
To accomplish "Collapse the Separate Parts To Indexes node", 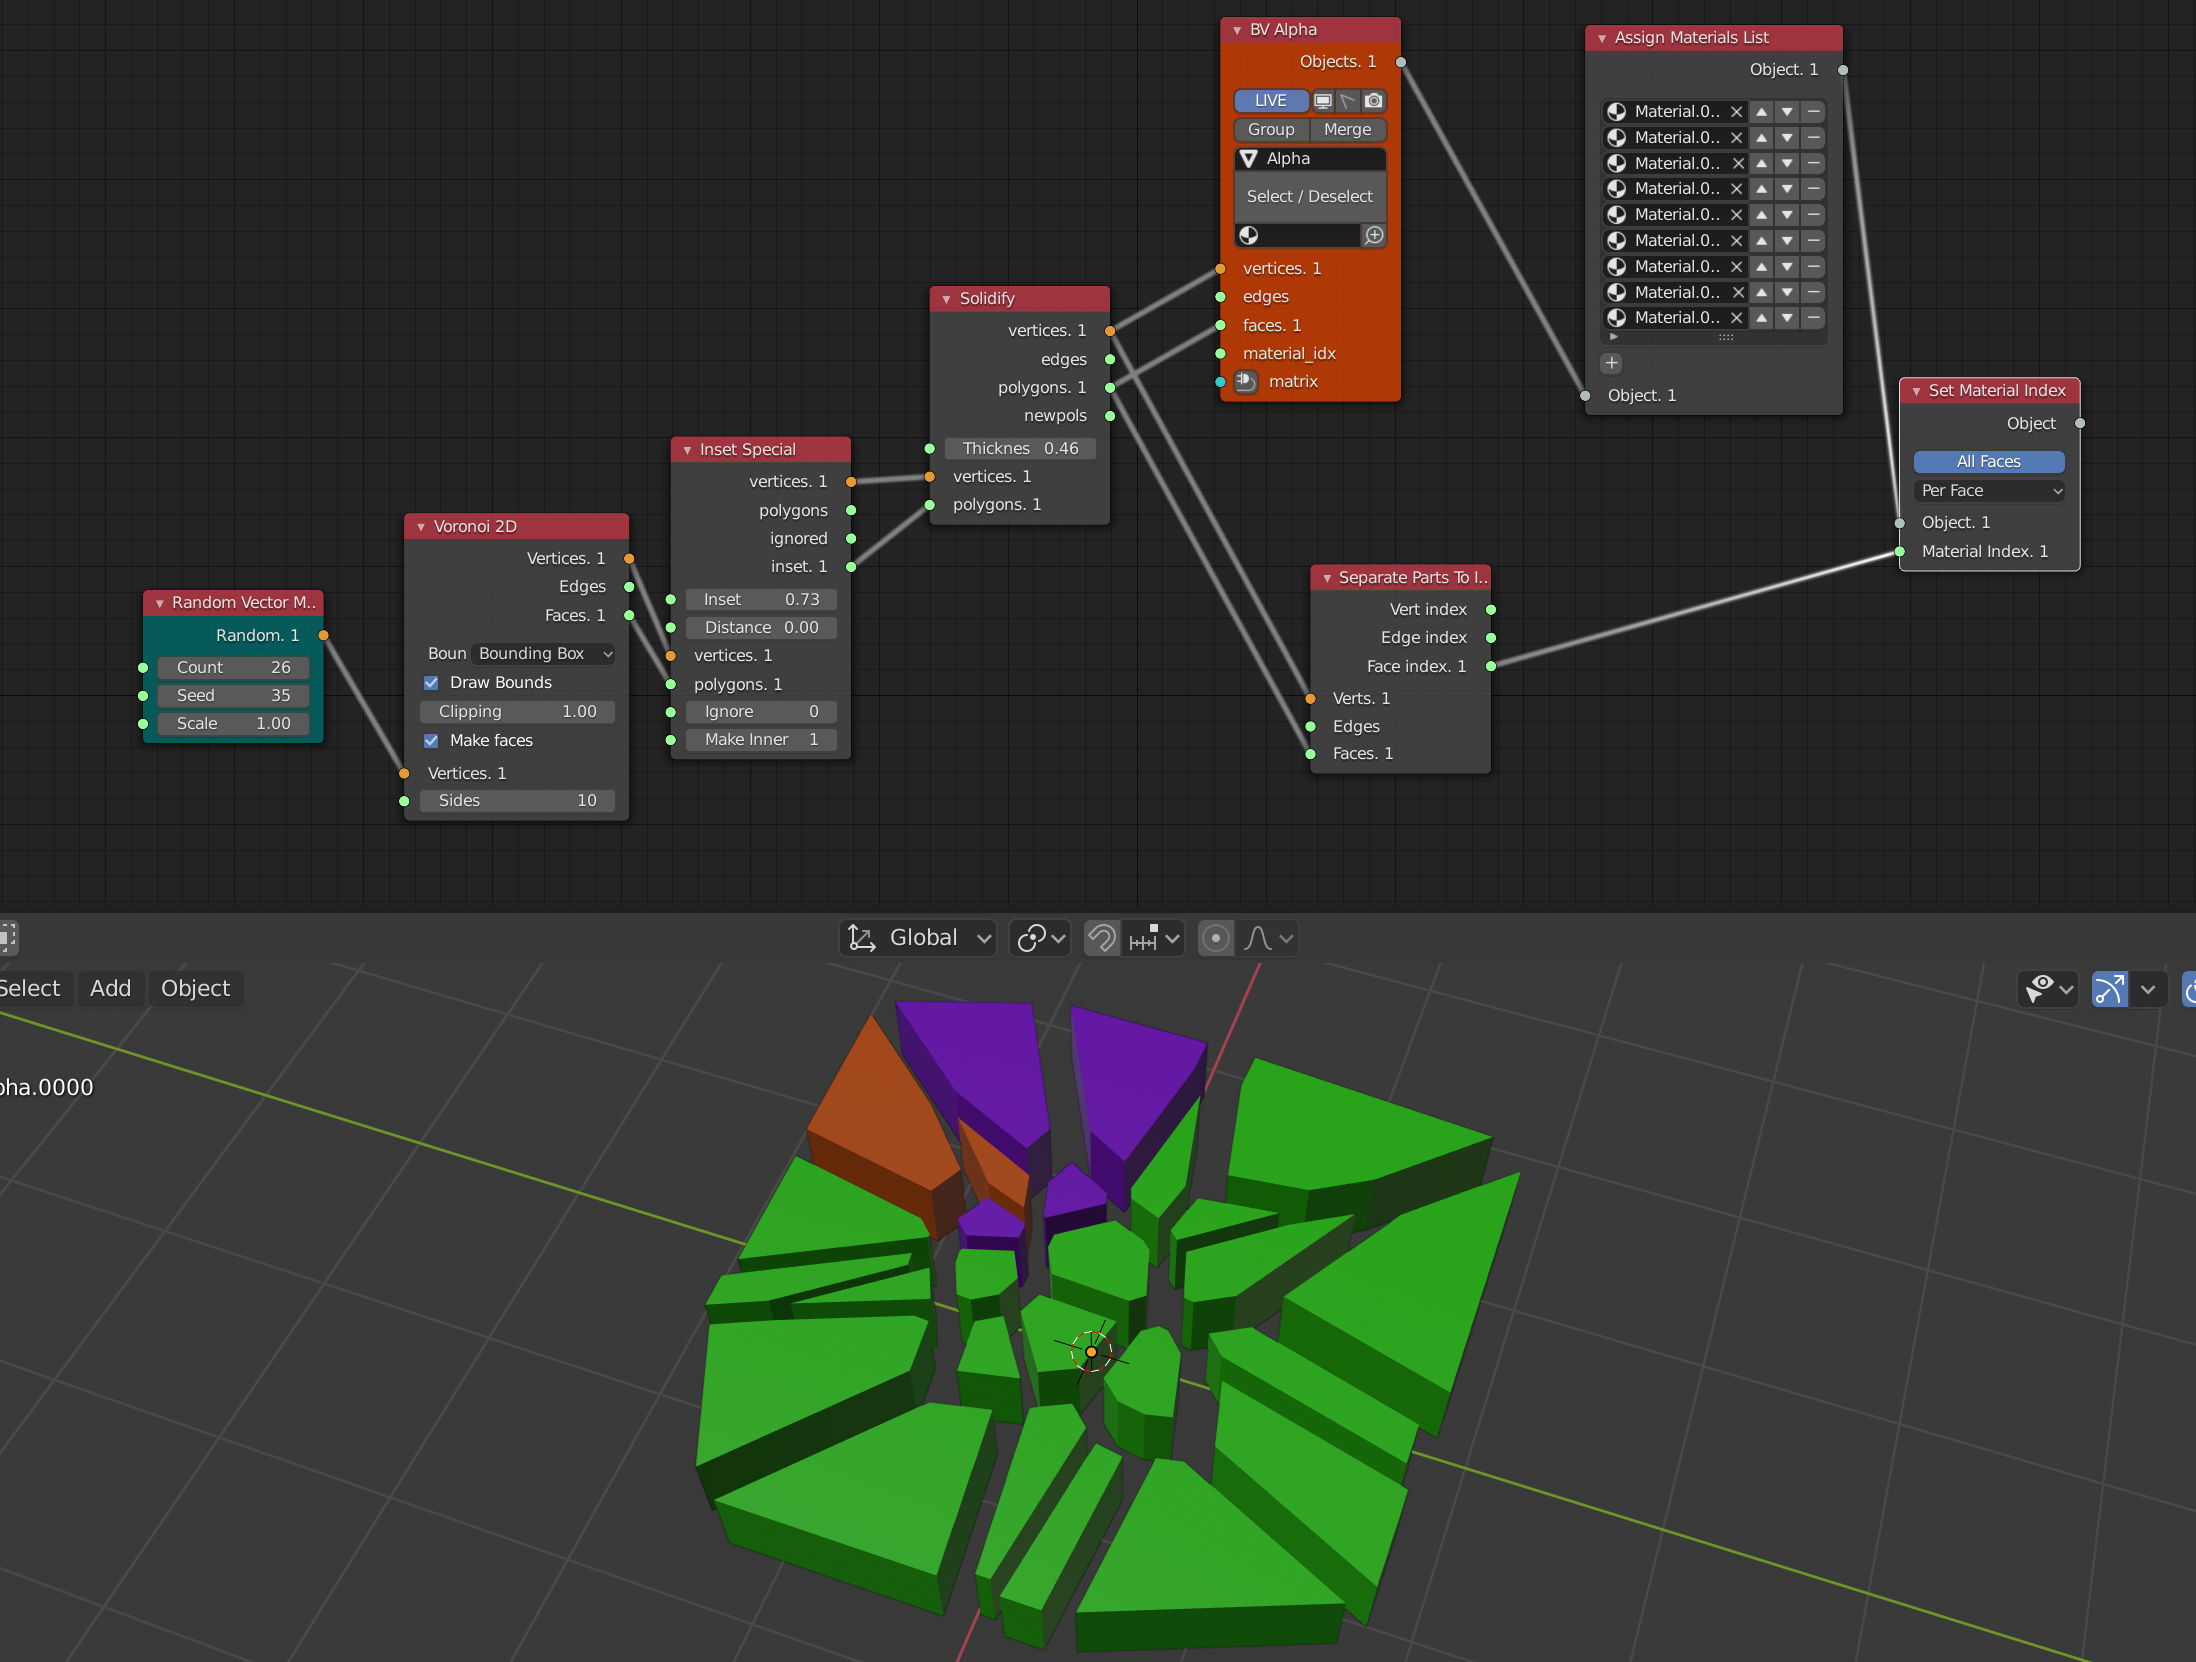I will [1327, 578].
